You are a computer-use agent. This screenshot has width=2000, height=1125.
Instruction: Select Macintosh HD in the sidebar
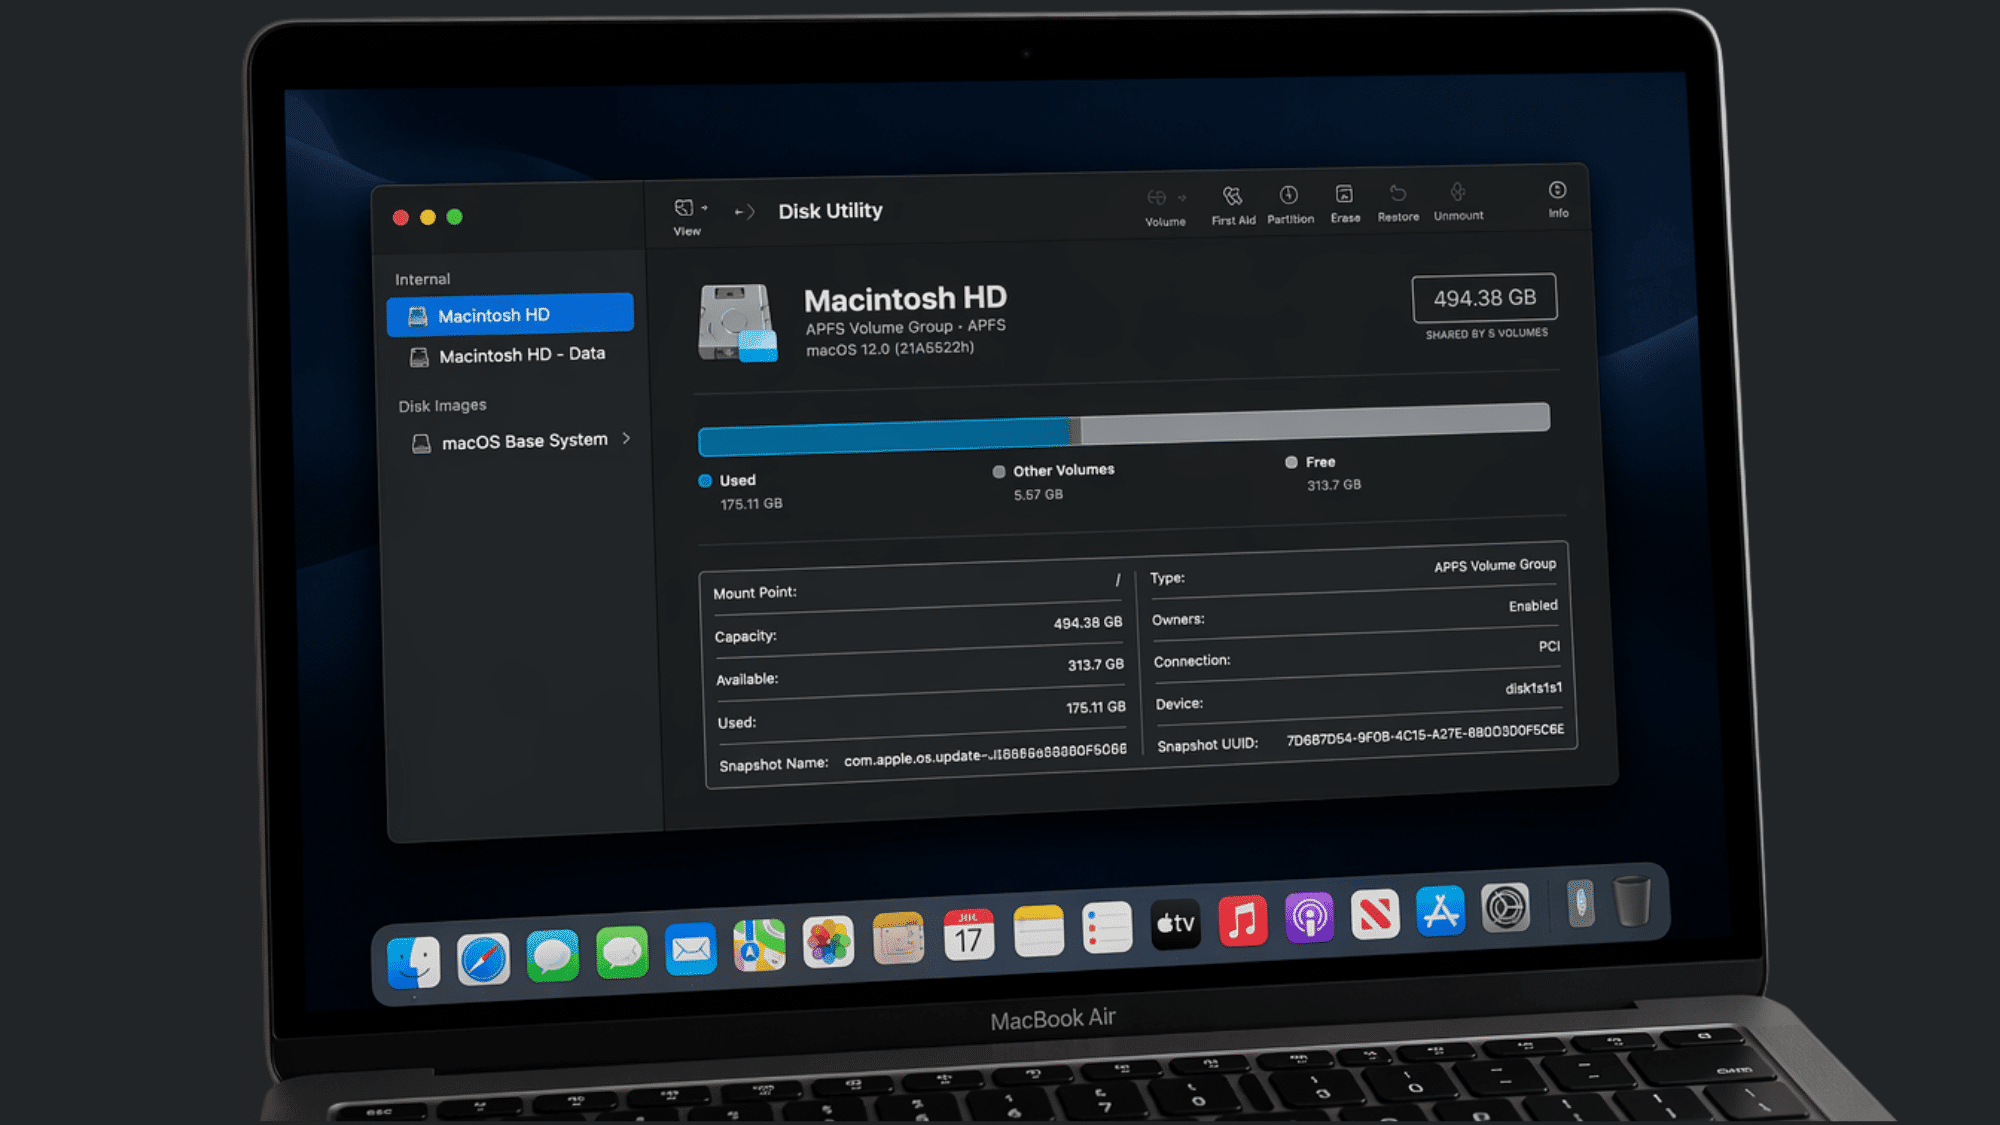510,314
